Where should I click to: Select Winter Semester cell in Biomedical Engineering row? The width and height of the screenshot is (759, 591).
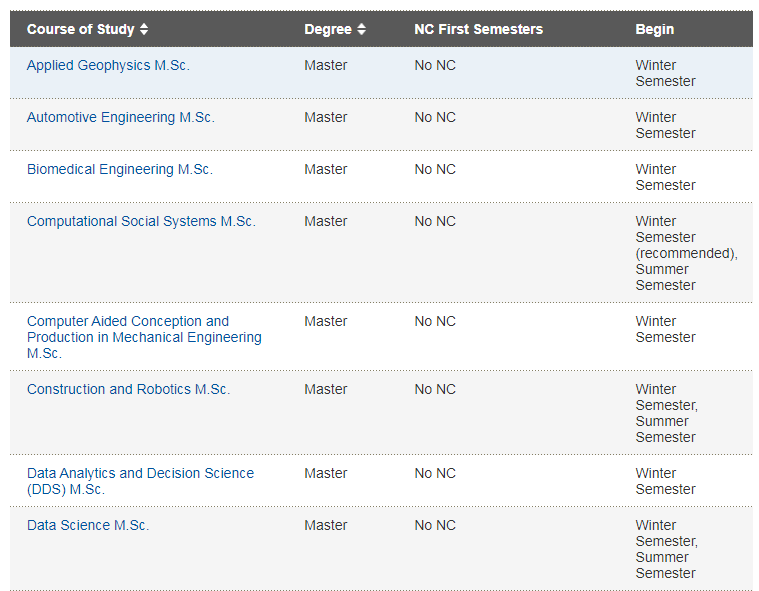point(665,177)
